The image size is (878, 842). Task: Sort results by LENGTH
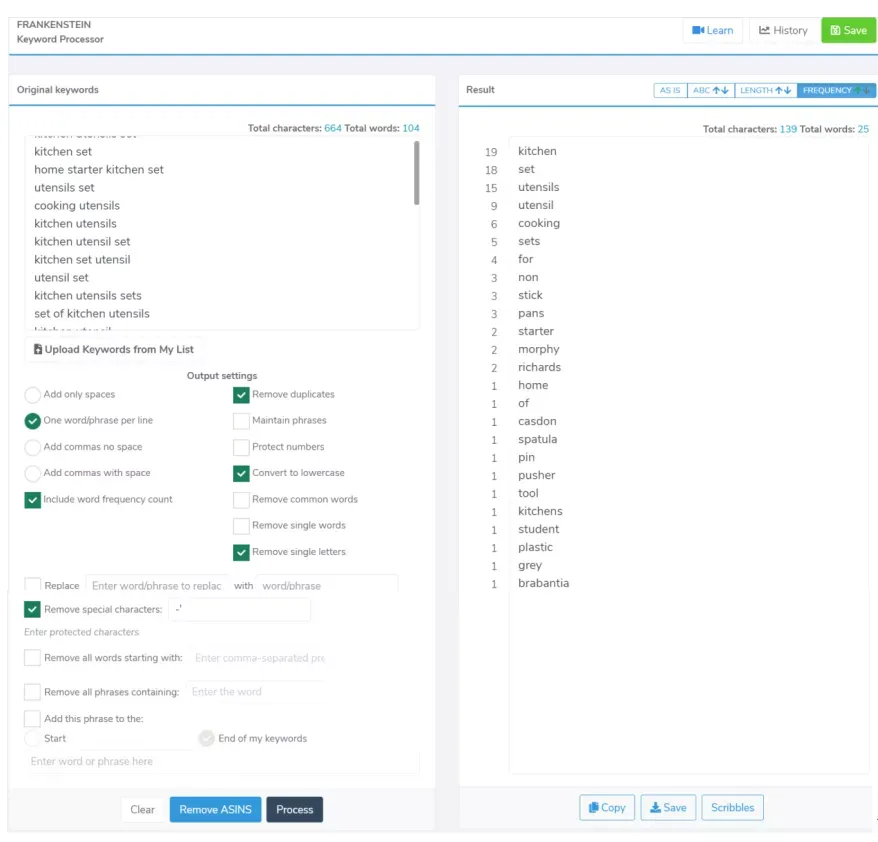point(765,90)
